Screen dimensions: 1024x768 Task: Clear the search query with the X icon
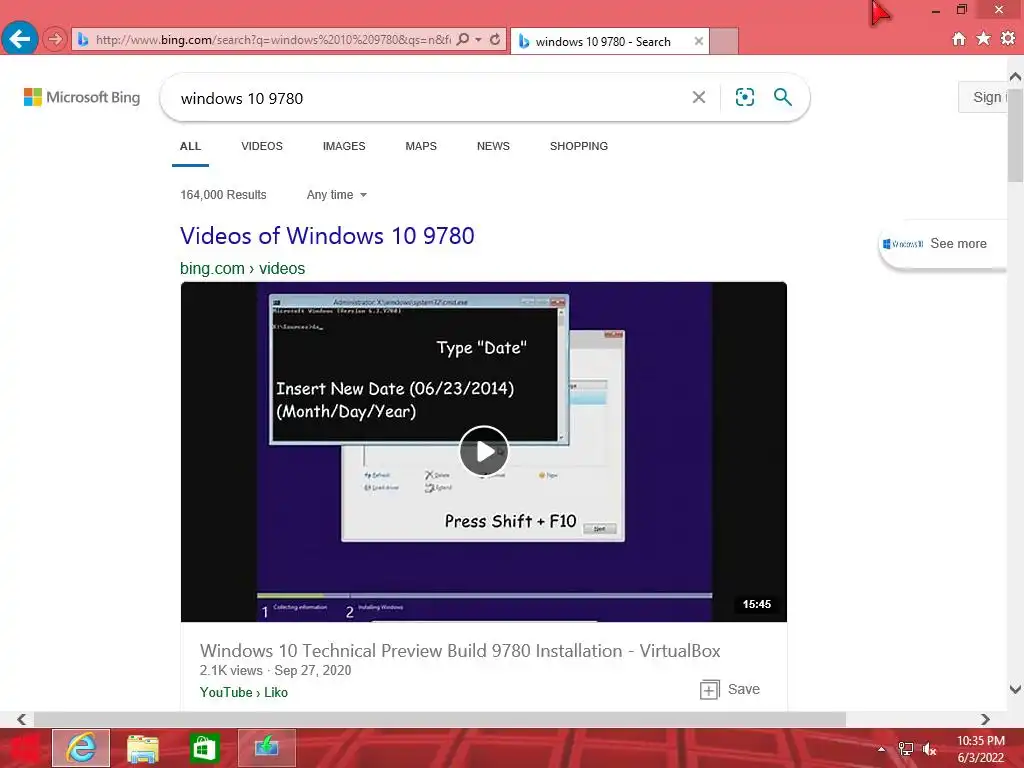click(699, 97)
